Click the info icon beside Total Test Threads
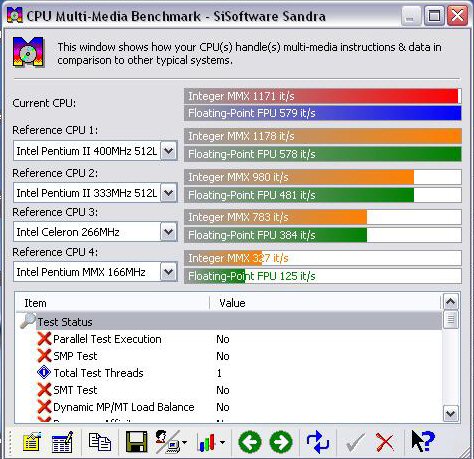Viewport: 474px width, 459px height. pyautogui.click(x=44, y=372)
